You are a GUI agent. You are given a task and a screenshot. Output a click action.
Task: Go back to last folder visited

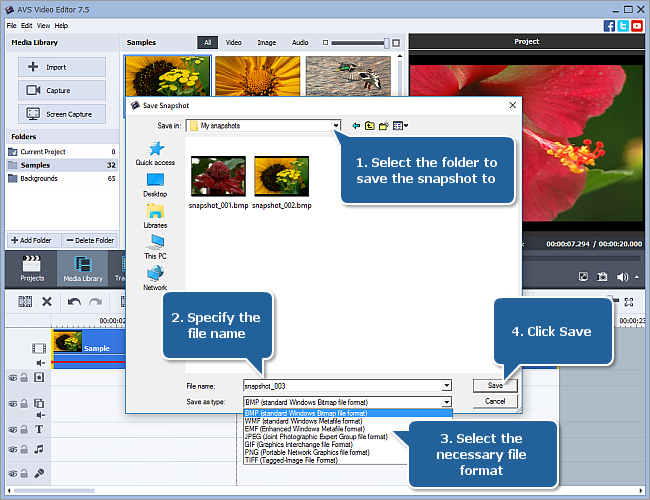coord(356,126)
